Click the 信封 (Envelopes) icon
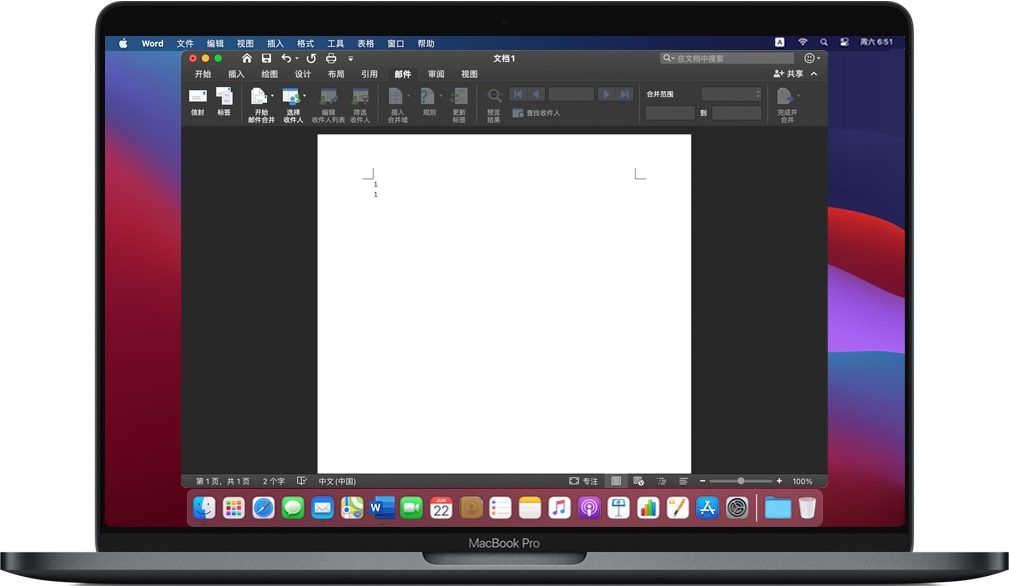 click(x=197, y=98)
